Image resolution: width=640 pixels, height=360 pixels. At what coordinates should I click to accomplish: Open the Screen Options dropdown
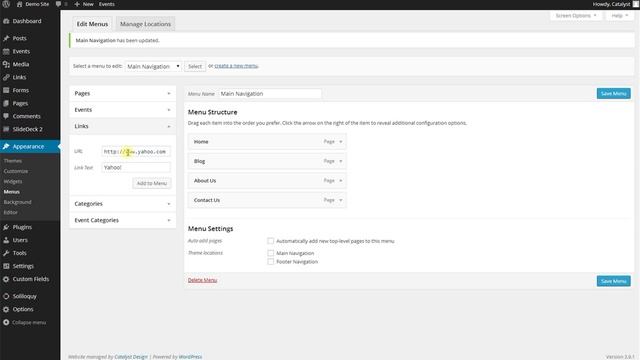(x=576, y=16)
